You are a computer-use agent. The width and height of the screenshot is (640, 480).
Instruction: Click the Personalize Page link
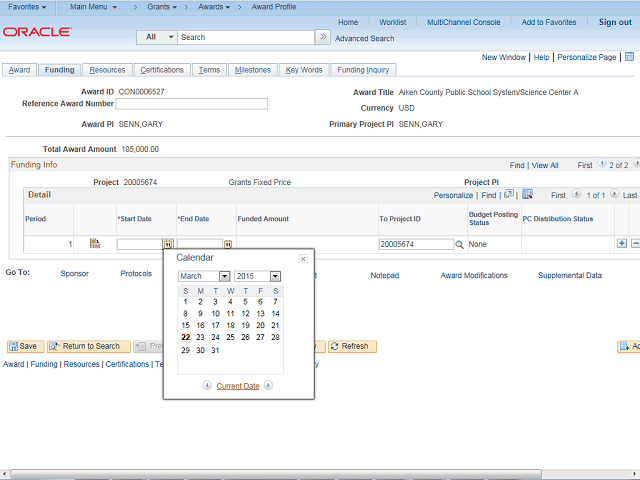tap(587, 58)
